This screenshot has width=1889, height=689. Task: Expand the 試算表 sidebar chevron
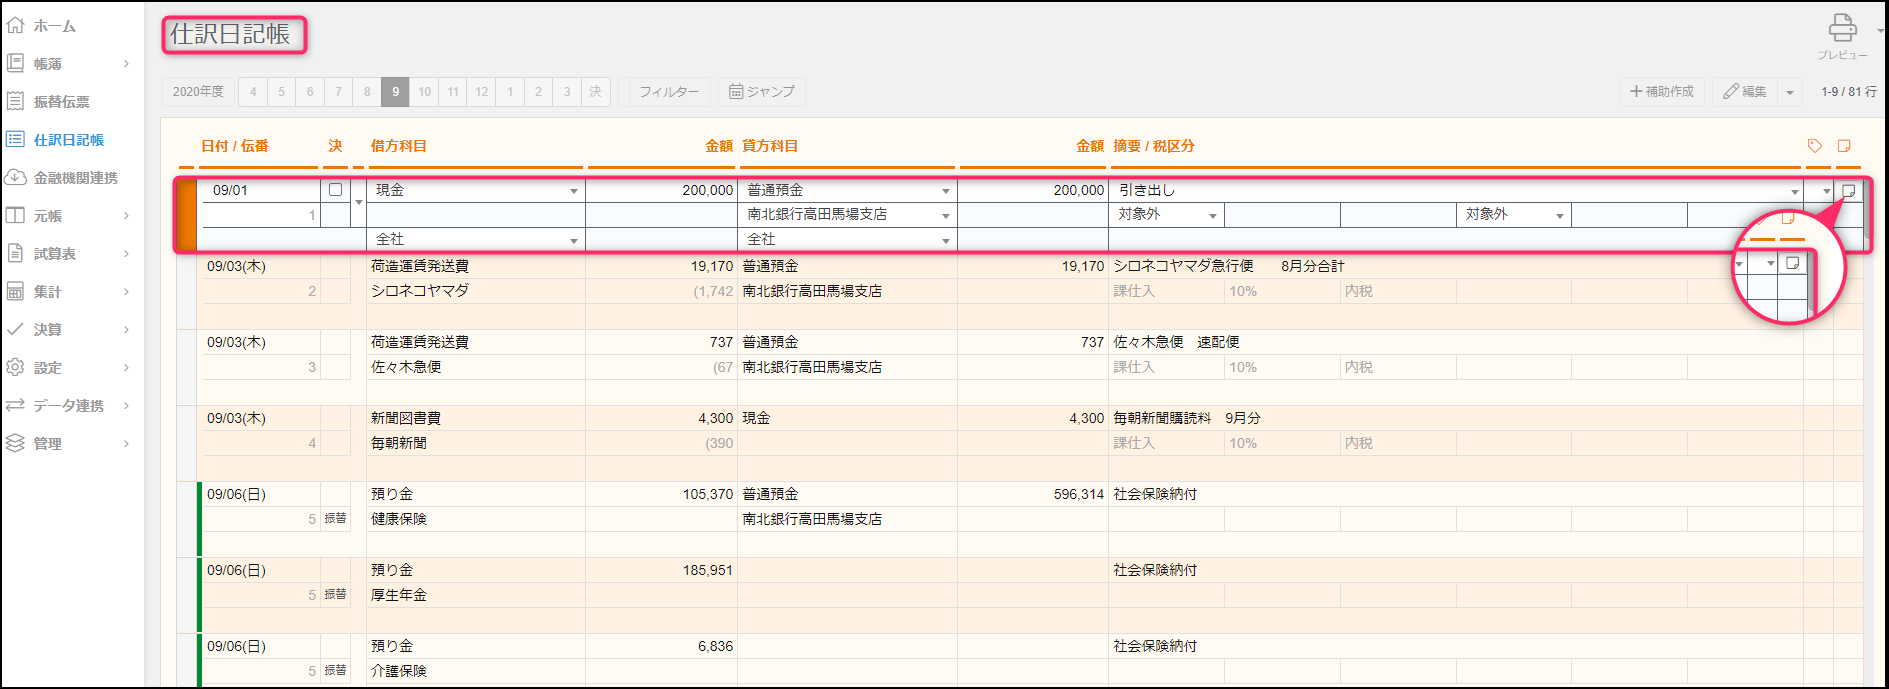pyautogui.click(x=126, y=253)
